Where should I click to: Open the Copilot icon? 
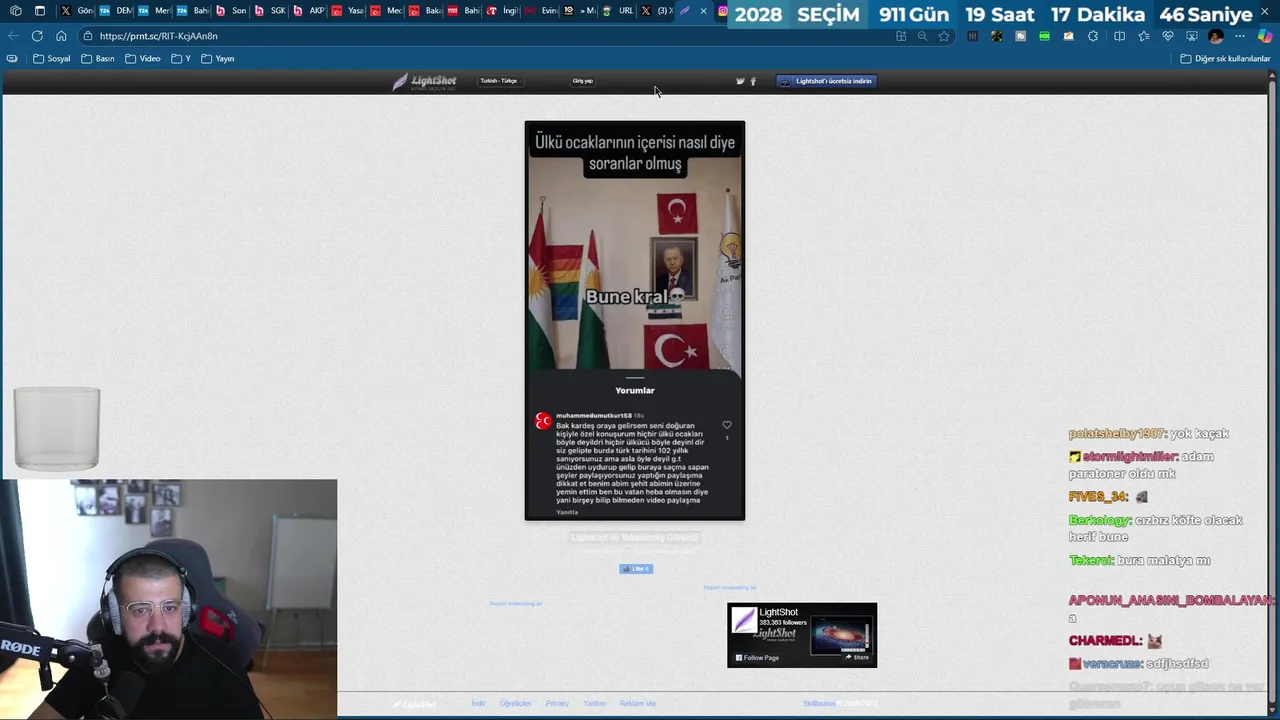pos(1265,36)
